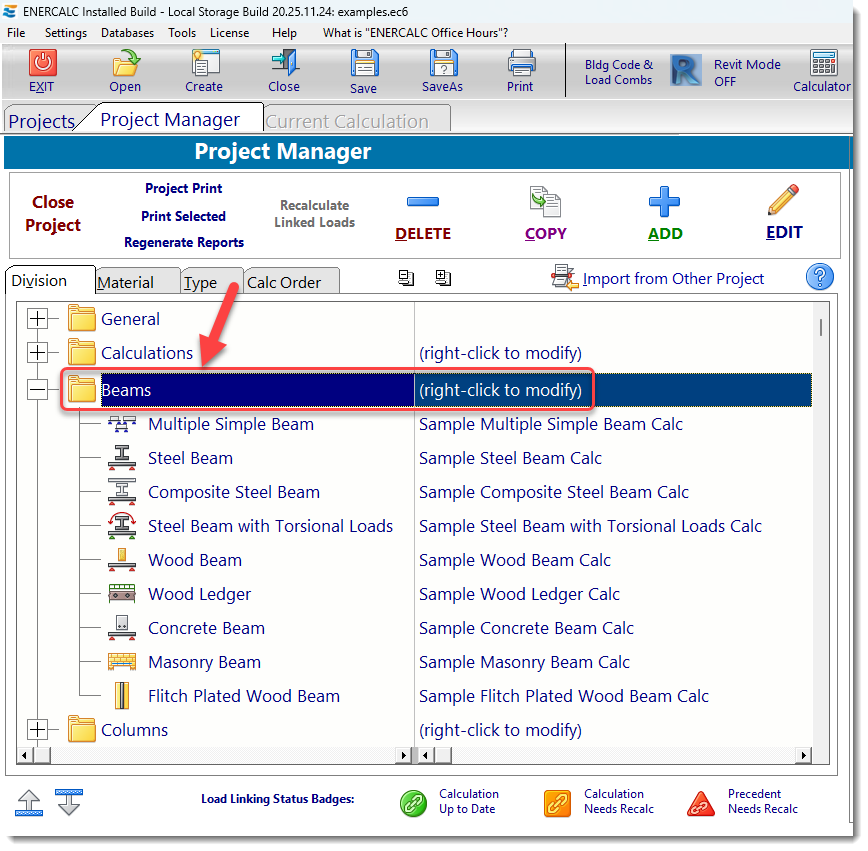Screen dimensions: 868x851
Task: Expand the General folder node
Action: coord(38,320)
